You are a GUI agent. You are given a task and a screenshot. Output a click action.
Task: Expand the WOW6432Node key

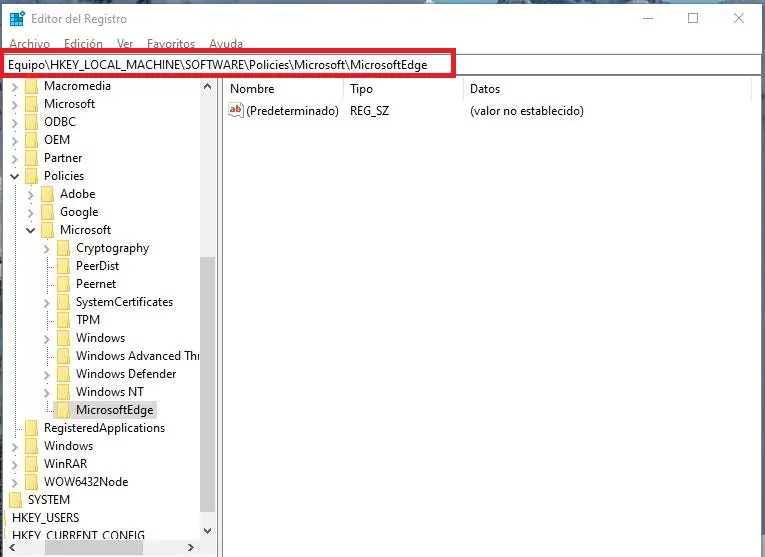15,483
